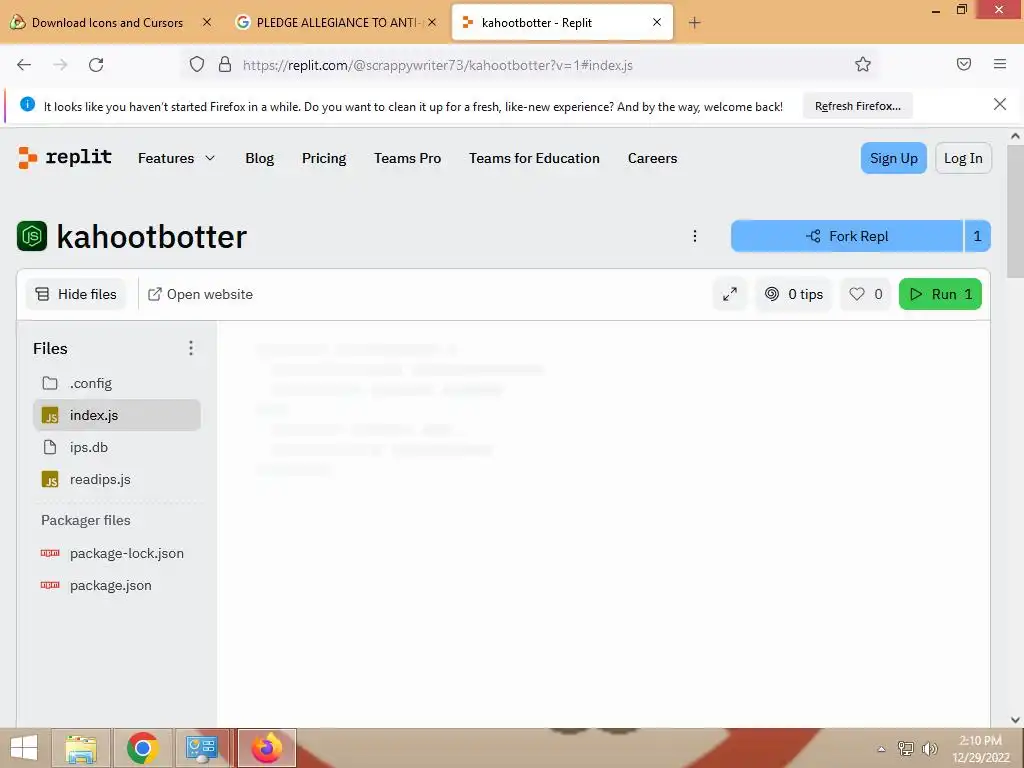Click the Pocket save icon
Image resolution: width=1024 pixels, height=768 pixels.
click(964, 64)
